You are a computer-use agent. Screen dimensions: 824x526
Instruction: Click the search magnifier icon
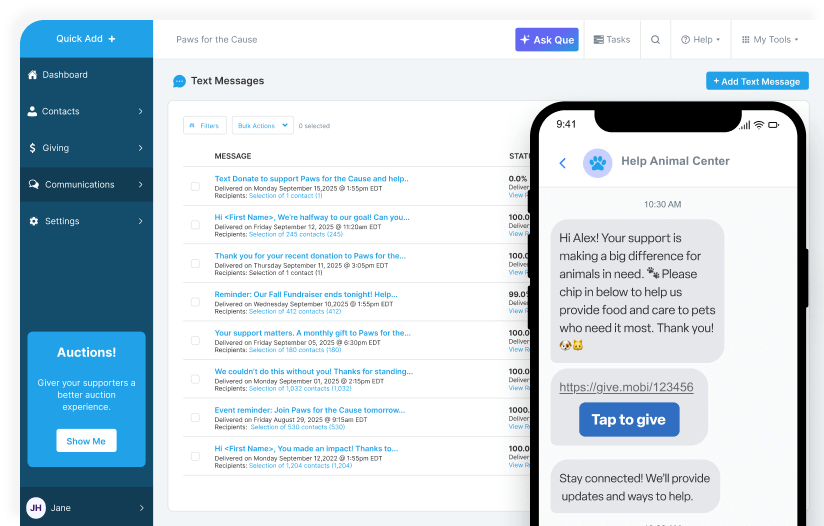(655, 40)
